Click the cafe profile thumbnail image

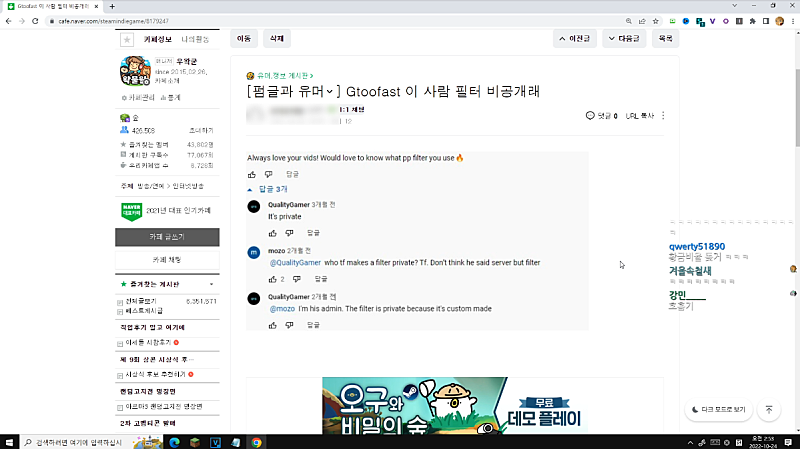135,71
